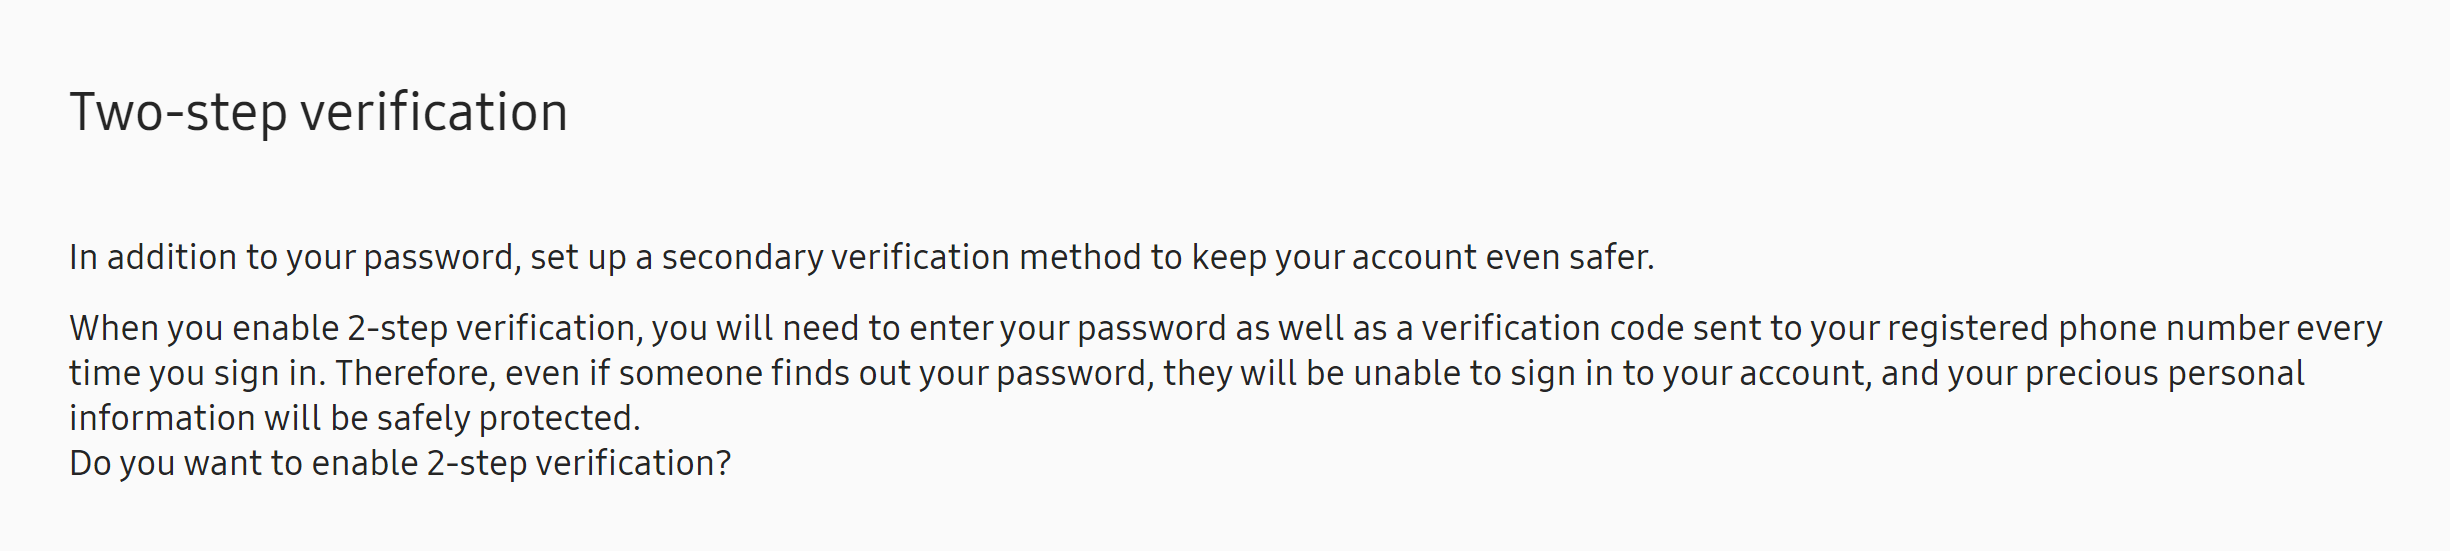Click the words "set up a"

pos(591,258)
